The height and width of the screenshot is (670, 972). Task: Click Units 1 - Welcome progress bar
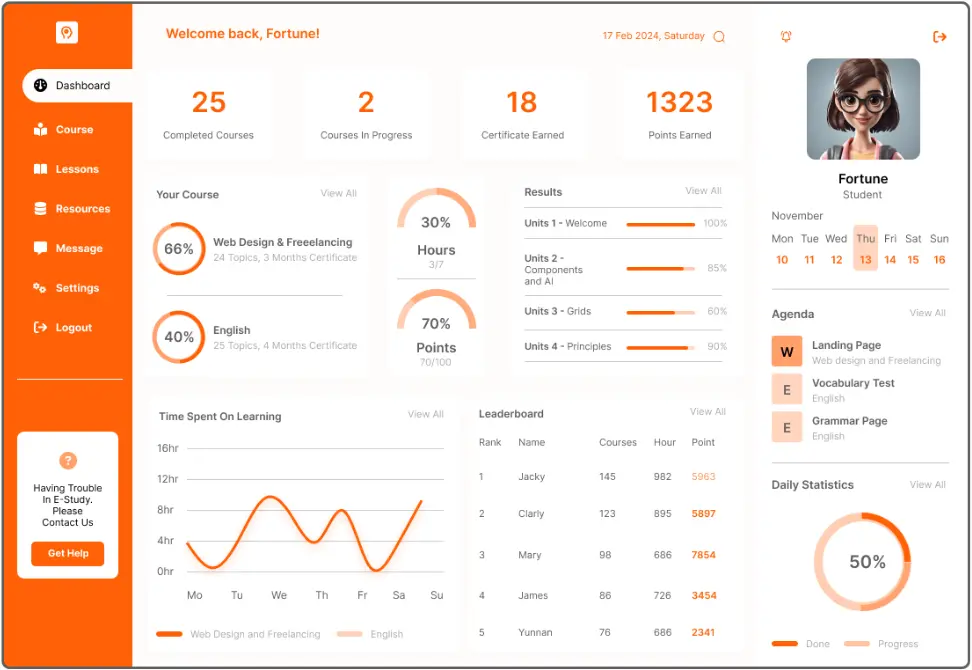660,224
